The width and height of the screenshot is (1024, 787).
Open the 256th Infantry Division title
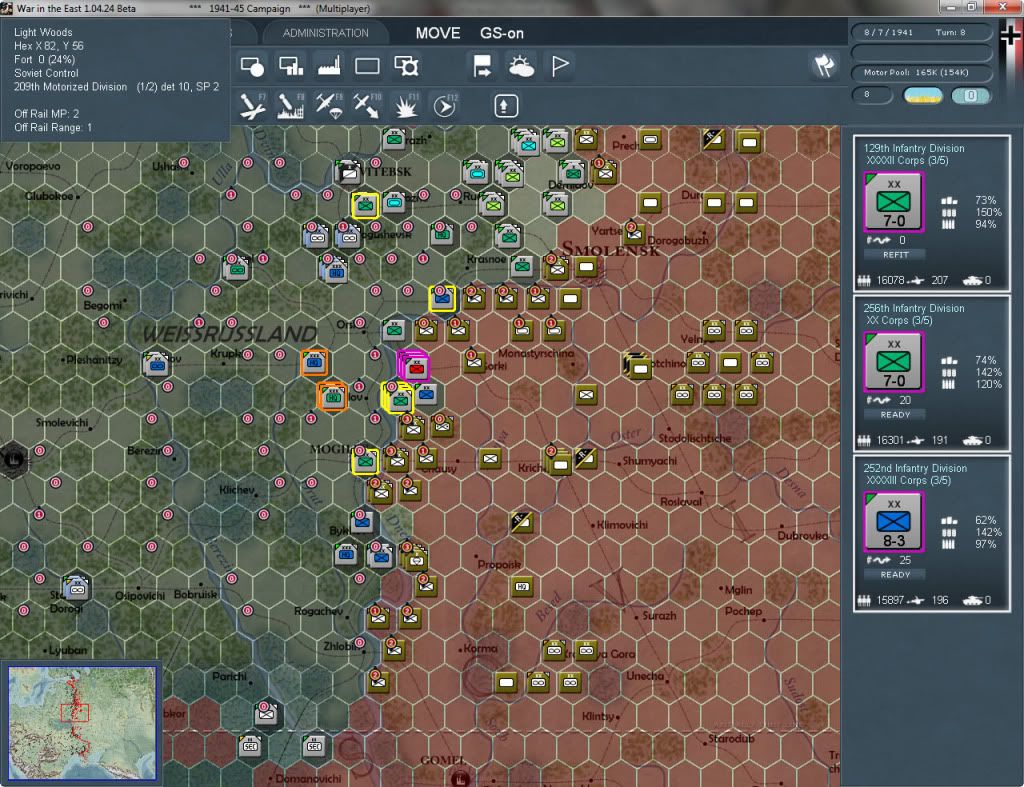coord(914,308)
